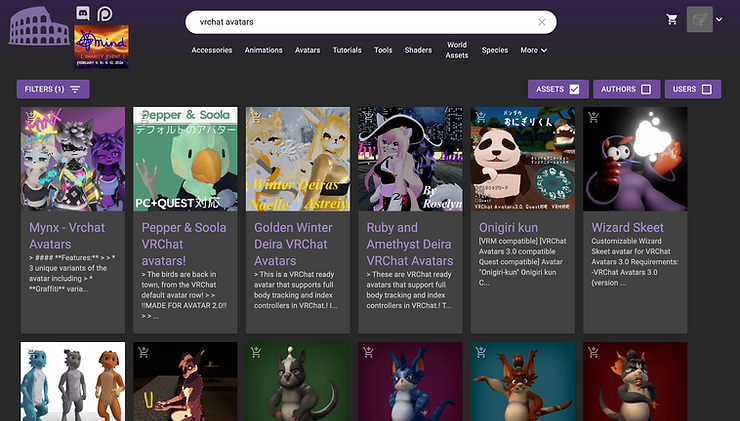740x421 pixels.
Task: Add Ruby and Amethyst Deira to cart
Action: [368, 116]
